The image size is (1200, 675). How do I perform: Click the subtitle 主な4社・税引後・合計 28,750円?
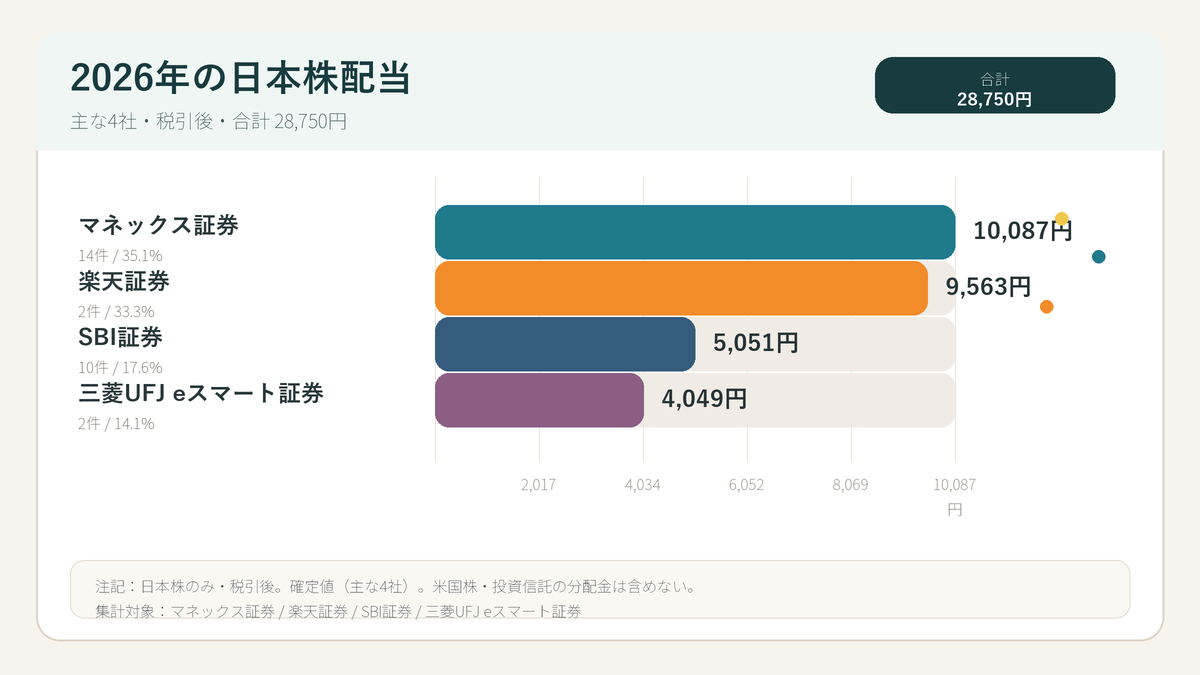tap(209, 123)
